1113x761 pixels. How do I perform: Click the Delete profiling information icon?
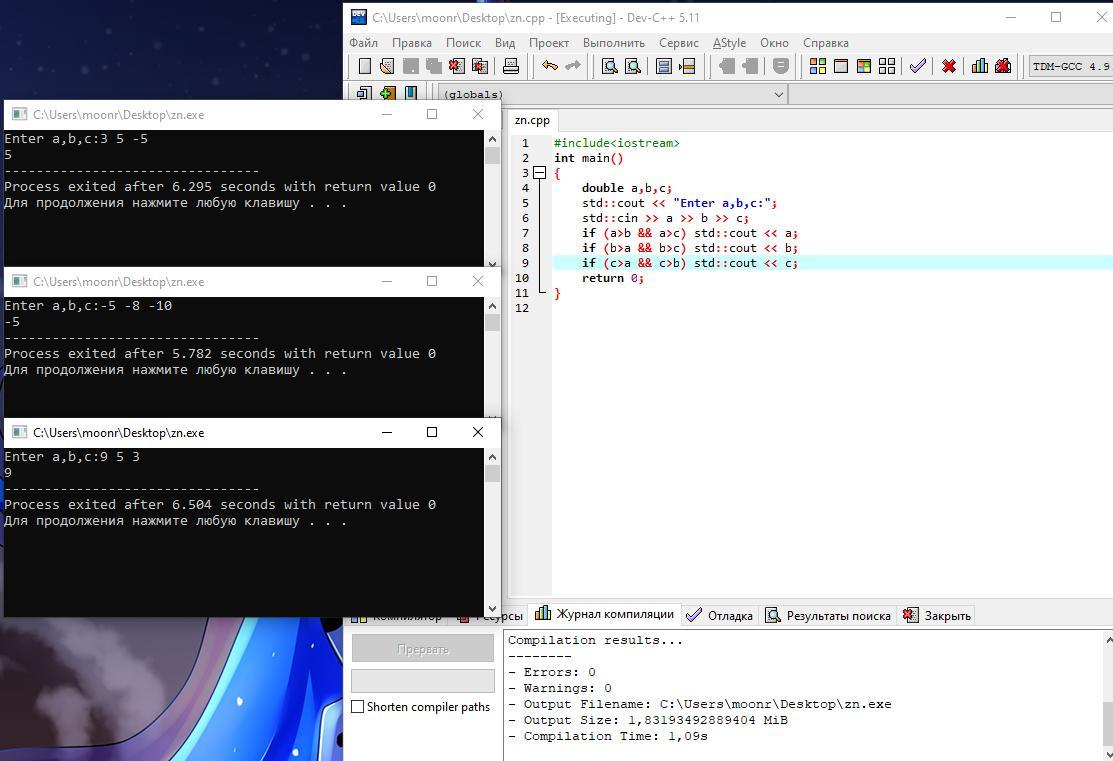[1003, 66]
